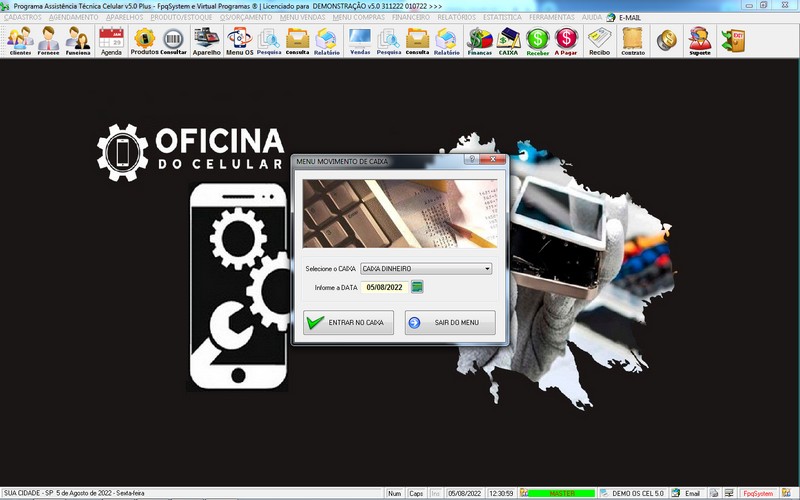Image resolution: width=800 pixels, height=500 pixels.
Task: Click the globe icon beside E-MAIL
Action: (x=611, y=17)
